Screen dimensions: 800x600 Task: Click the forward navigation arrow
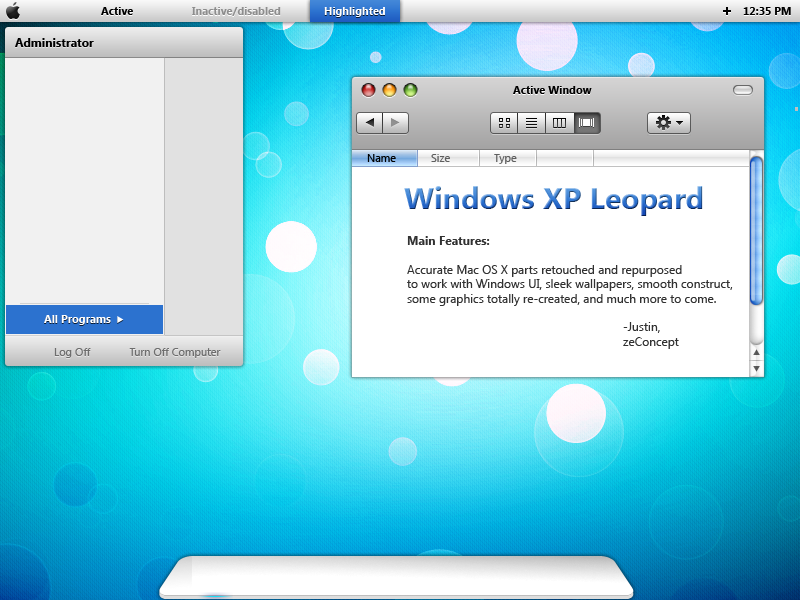396,122
